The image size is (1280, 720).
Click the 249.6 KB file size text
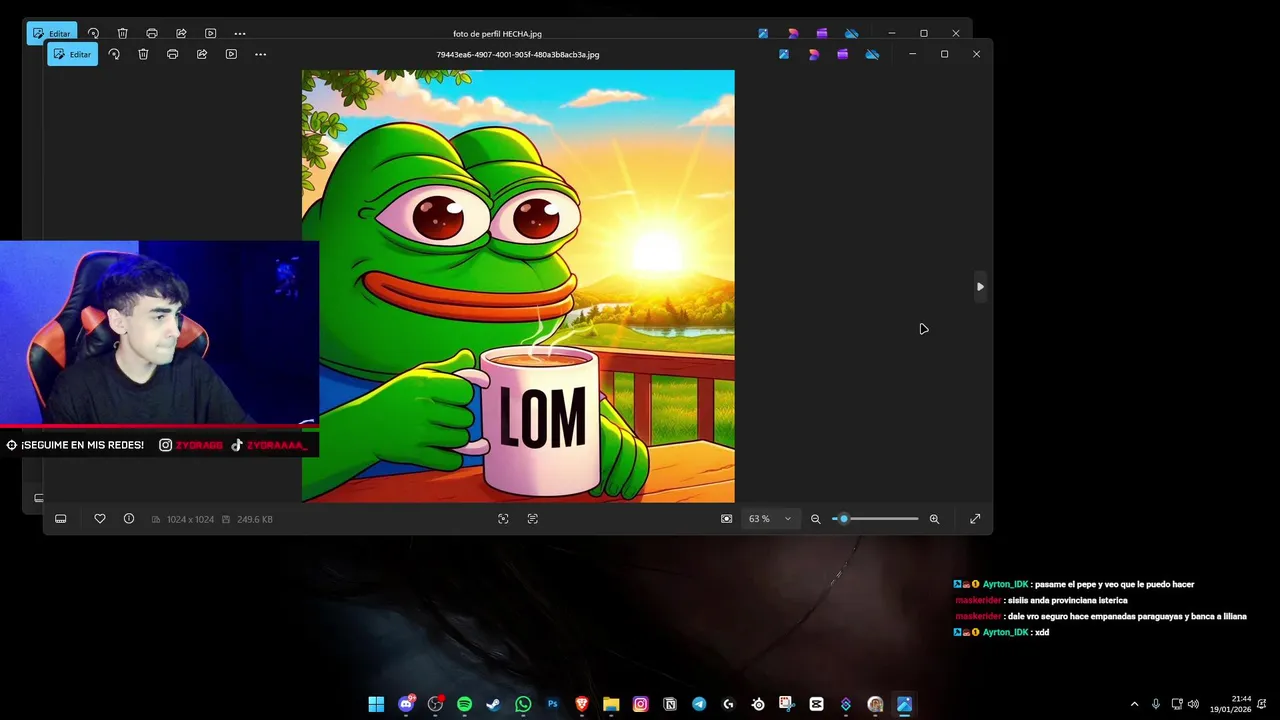pos(255,519)
